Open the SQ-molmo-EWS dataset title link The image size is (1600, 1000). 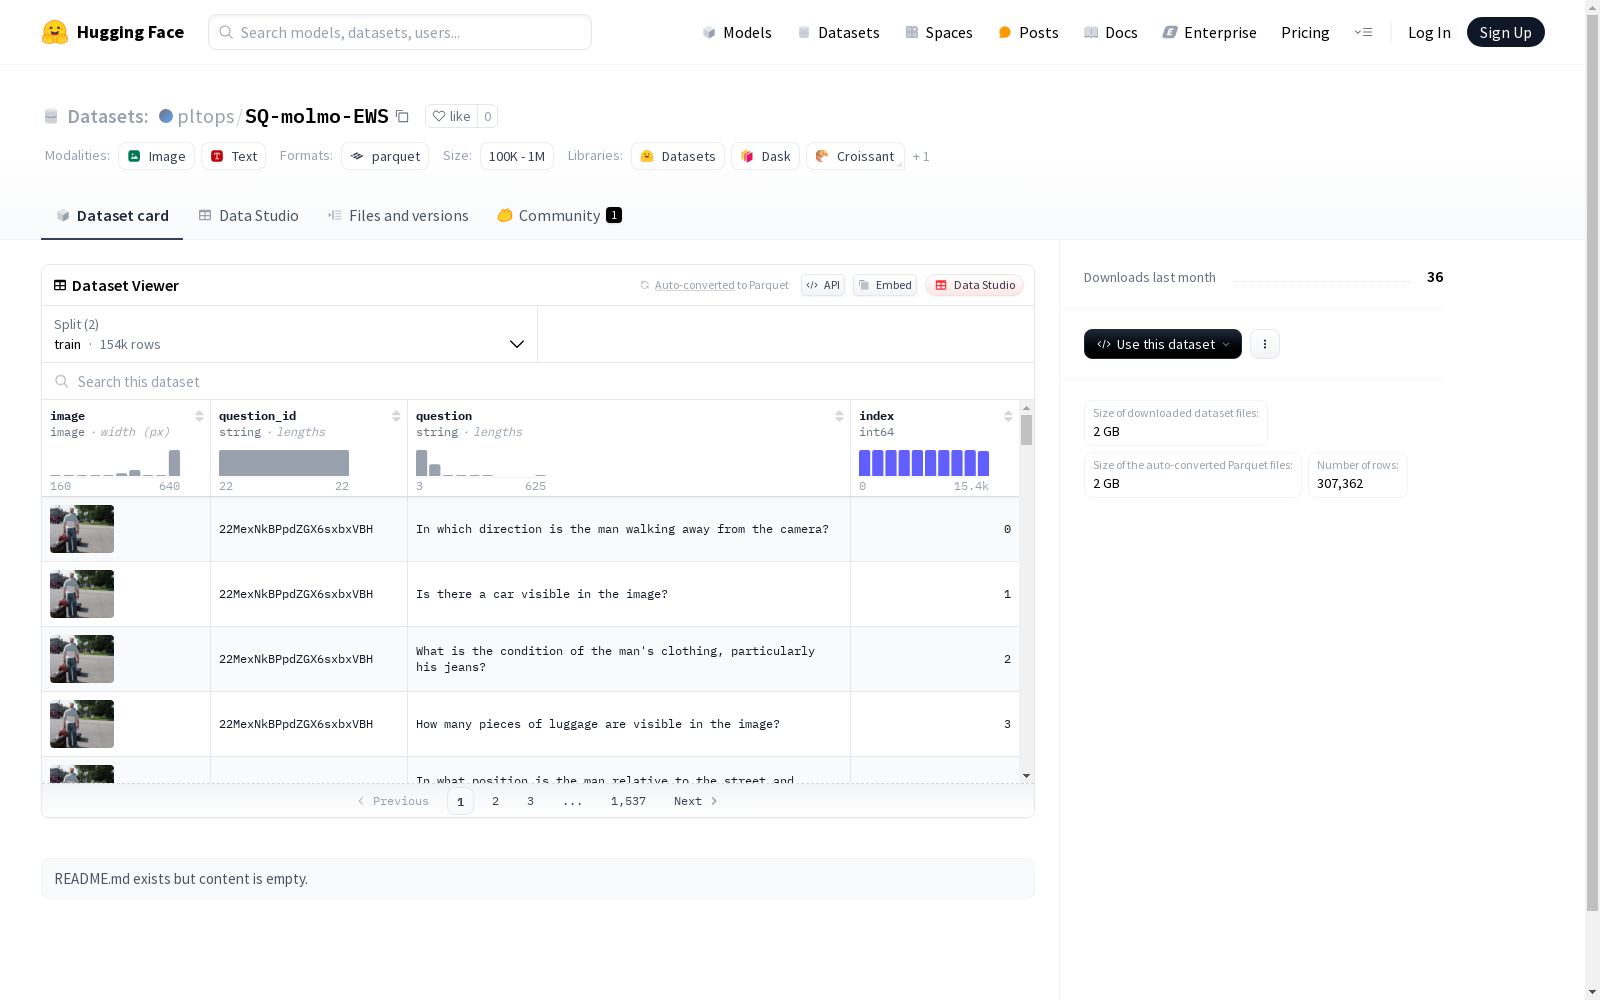(317, 116)
